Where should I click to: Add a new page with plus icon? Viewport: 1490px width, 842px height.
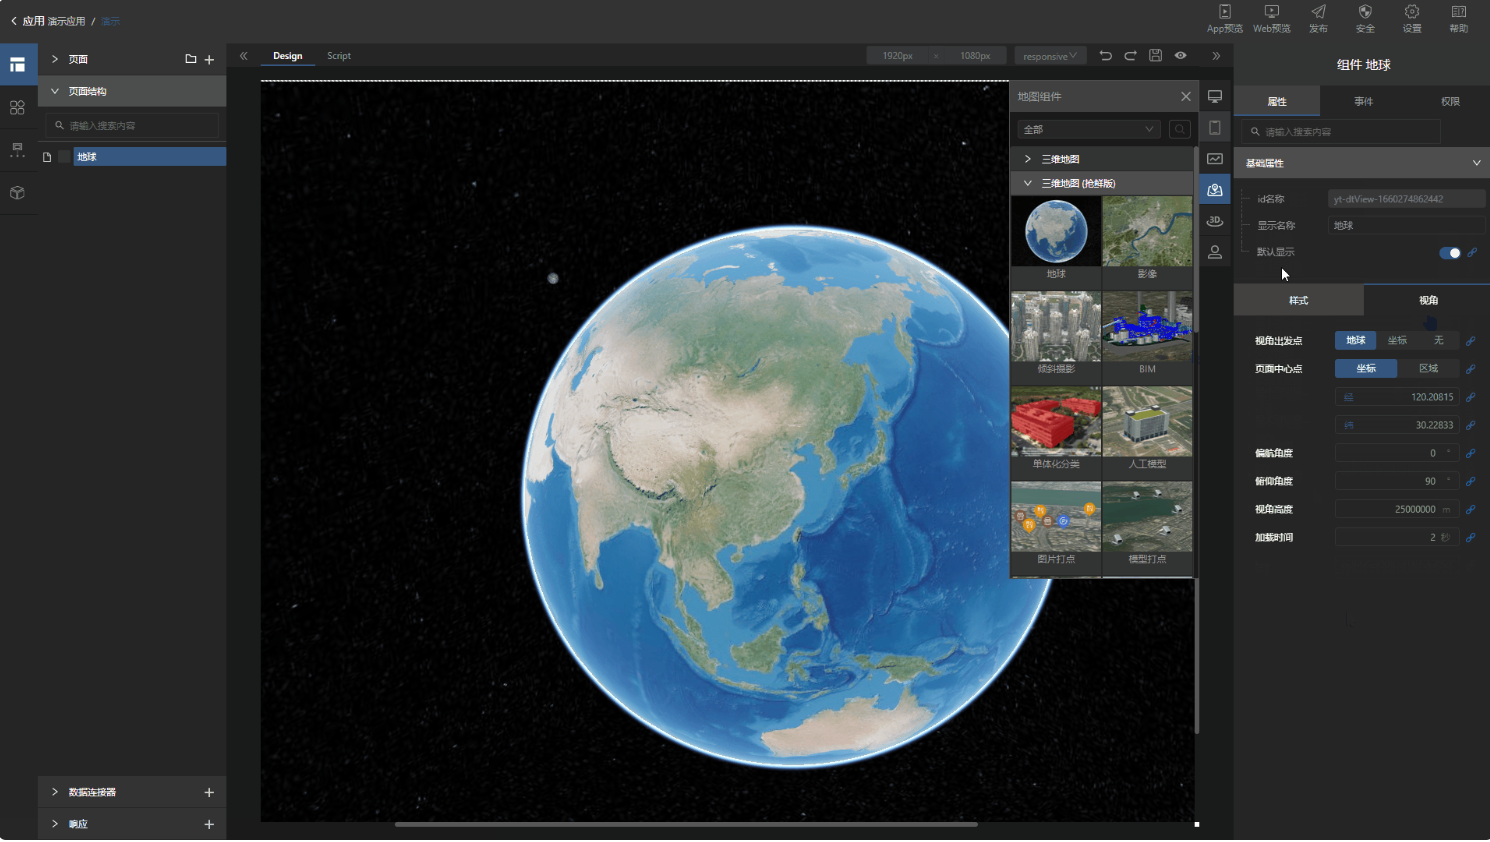[209, 59]
